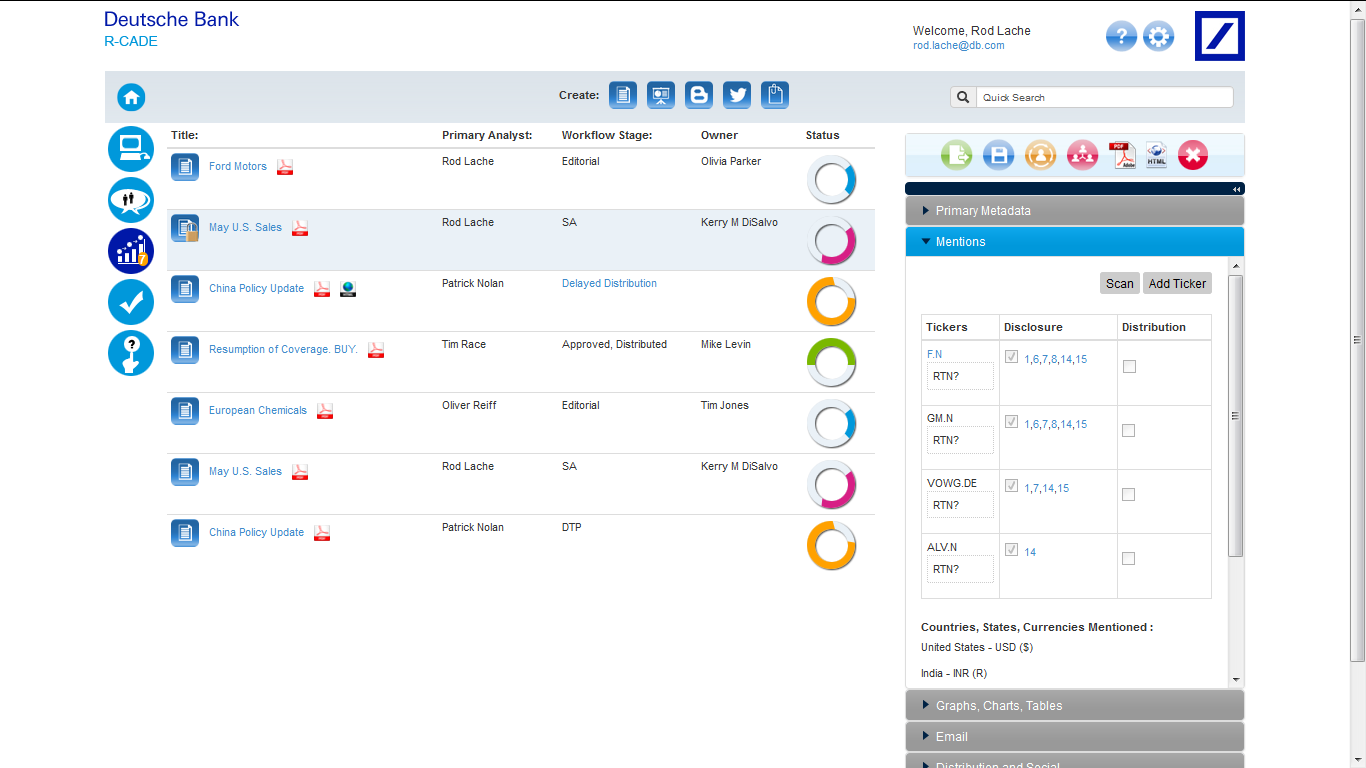Click the browser page scrollbar thumb
The image size is (1366, 768).
click(x=1358, y=340)
